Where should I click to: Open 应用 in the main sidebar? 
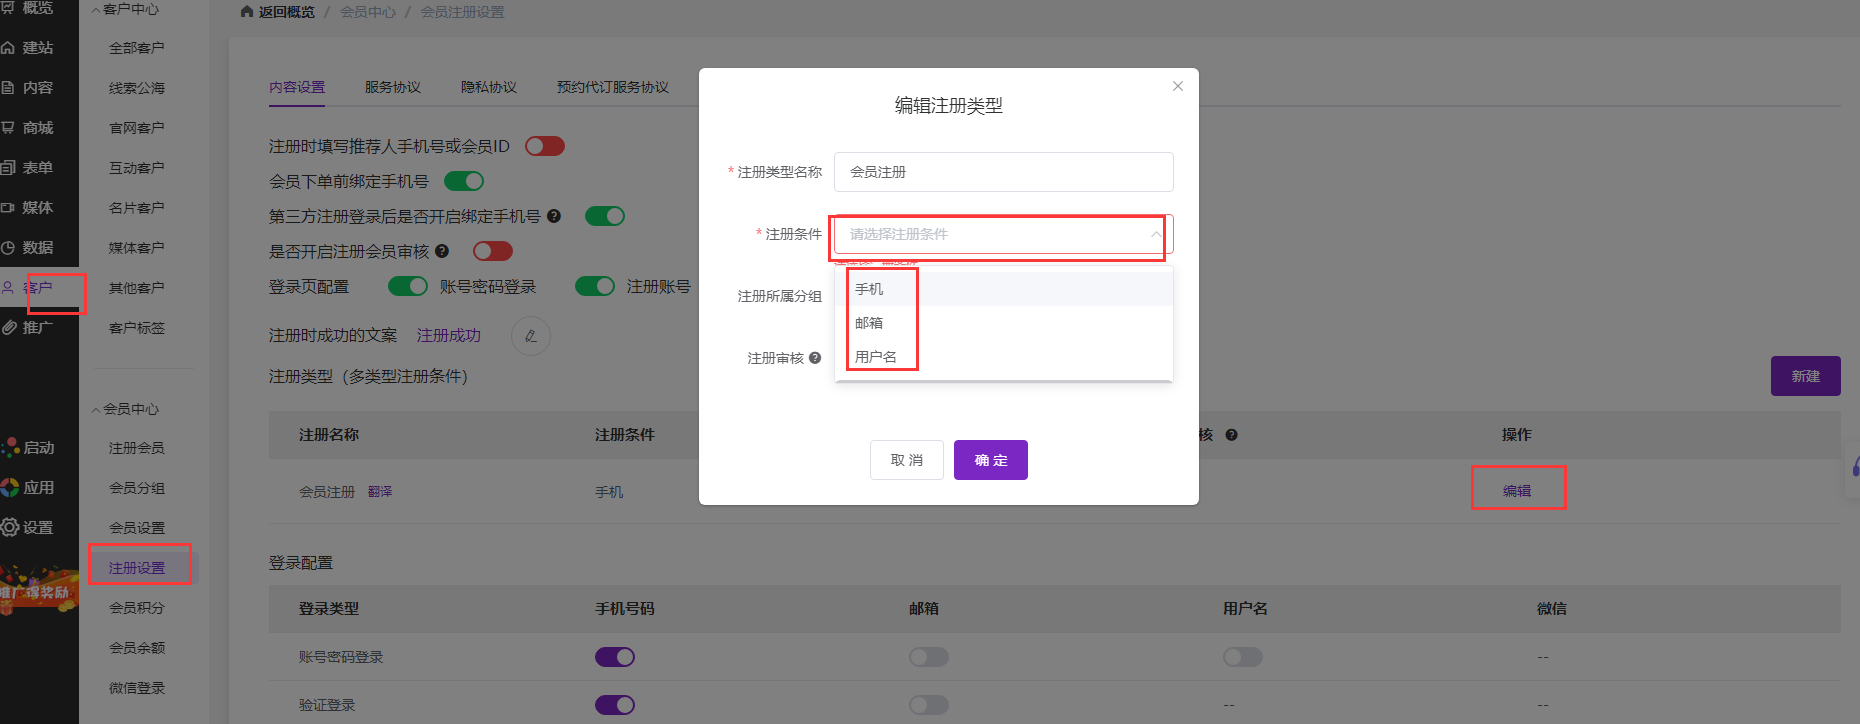click(x=28, y=488)
